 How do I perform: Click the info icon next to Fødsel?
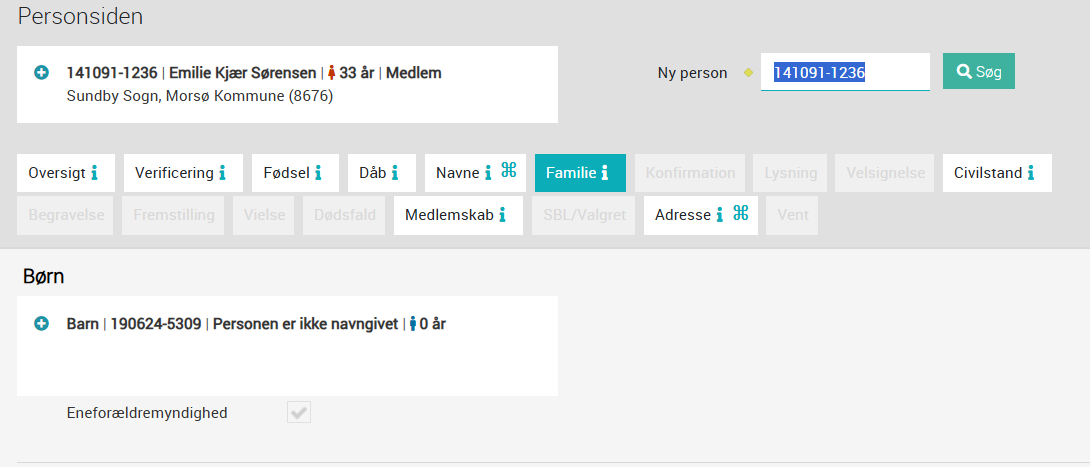pos(318,173)
